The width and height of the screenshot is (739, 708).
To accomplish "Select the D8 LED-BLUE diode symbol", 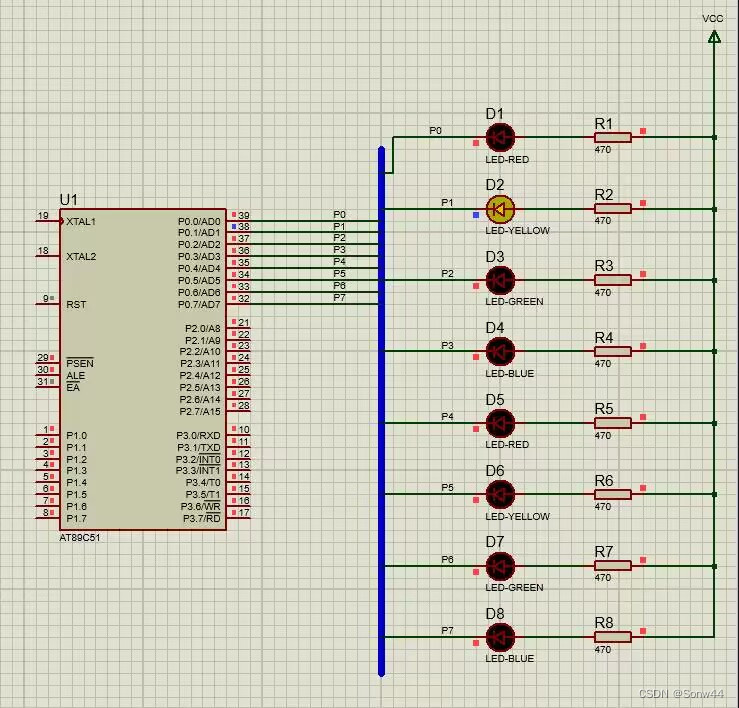I will point(500,637).
